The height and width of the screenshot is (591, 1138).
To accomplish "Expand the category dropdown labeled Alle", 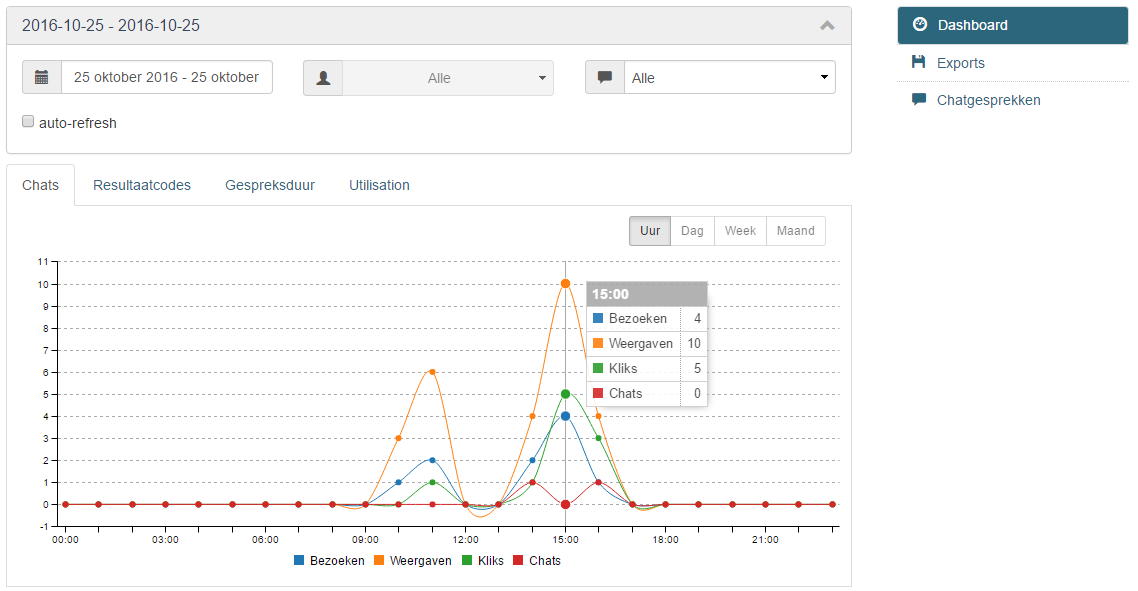I will pyautogui.click(x=730, y=76).
